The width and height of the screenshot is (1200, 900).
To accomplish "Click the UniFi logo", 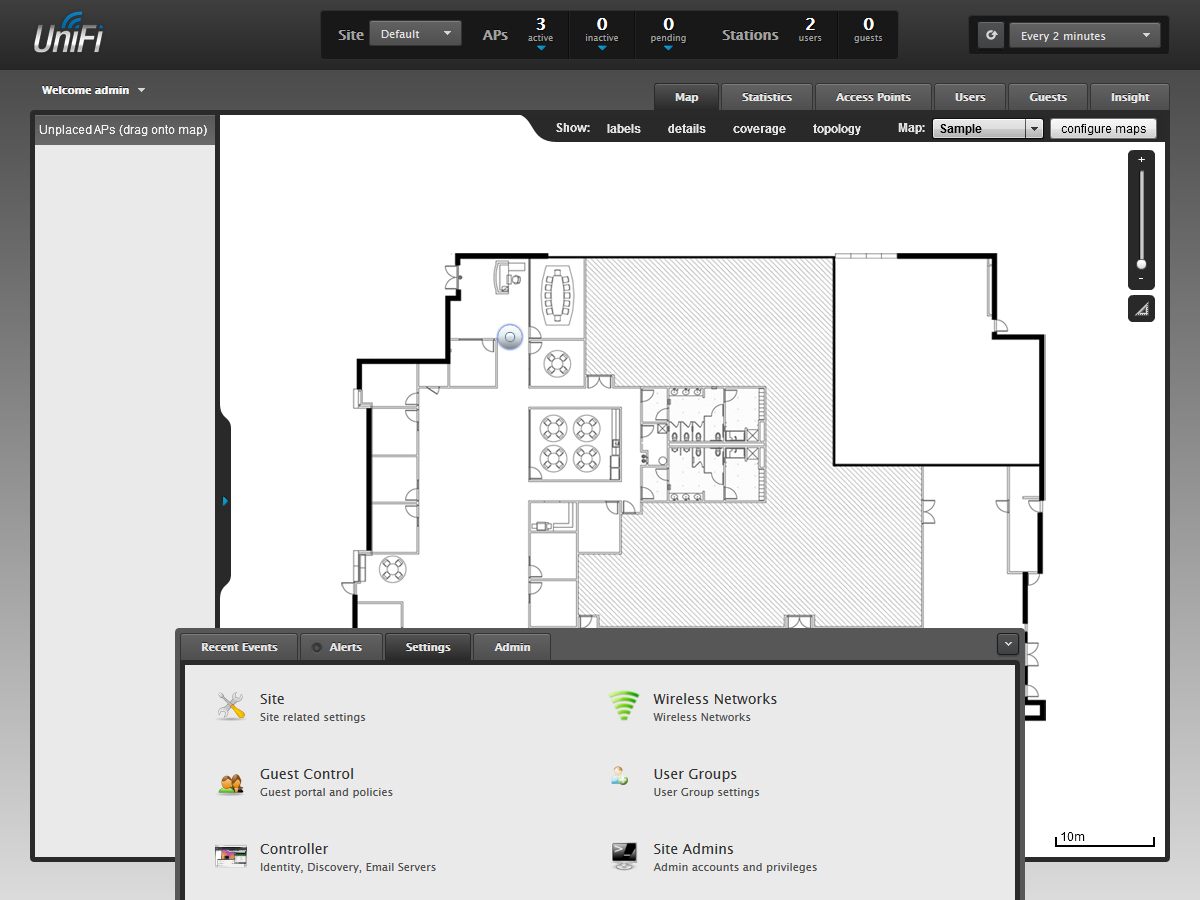I will (70, 33).
